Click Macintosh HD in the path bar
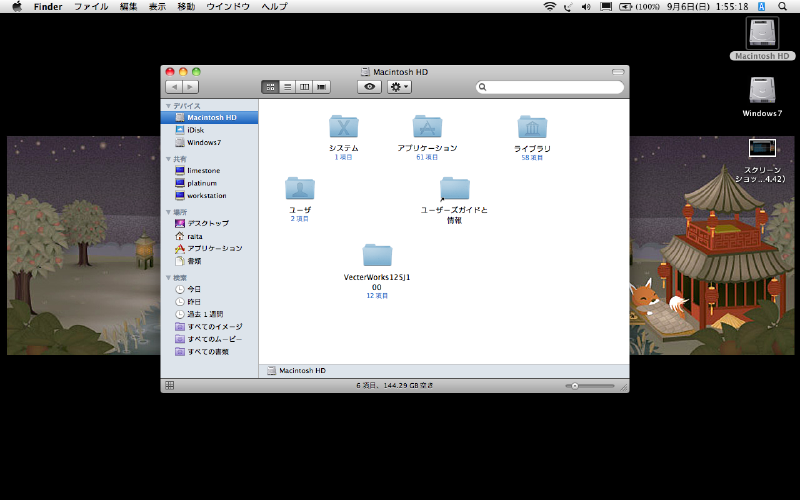This screenshot has height=500, width=800. pyautogui.click(x=296, y=371)
